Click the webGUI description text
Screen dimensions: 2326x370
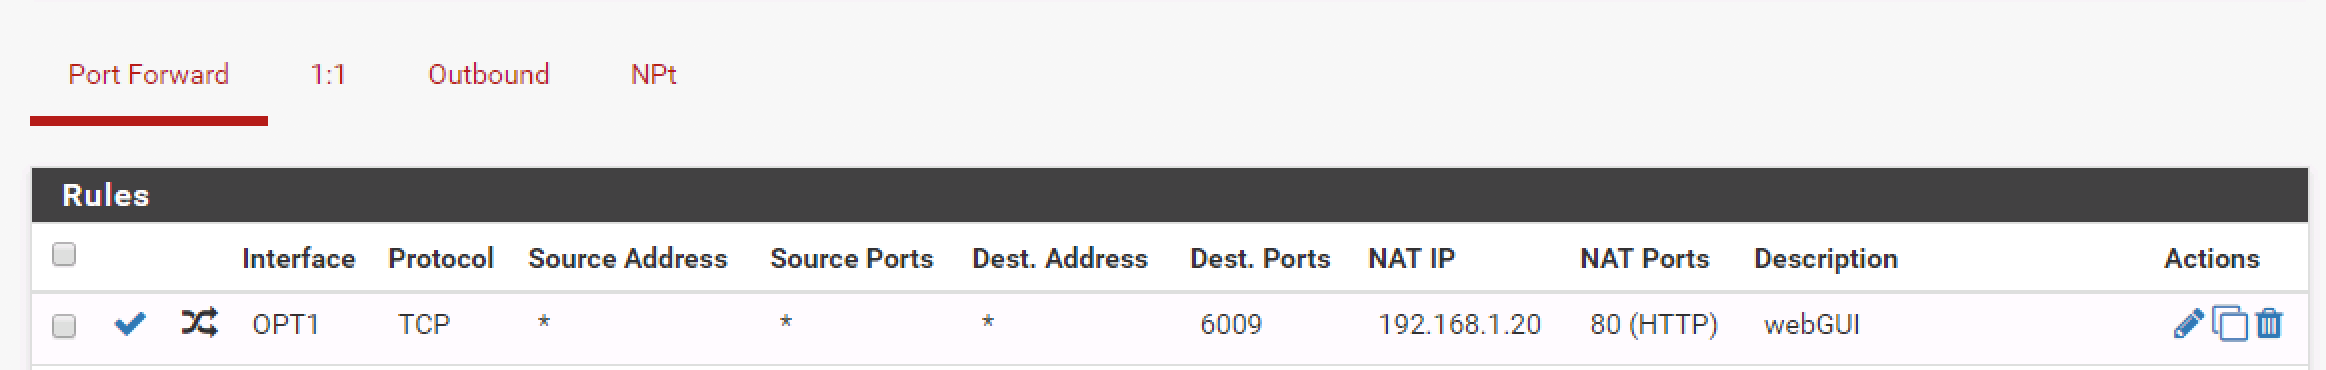tap(1811, 325)
